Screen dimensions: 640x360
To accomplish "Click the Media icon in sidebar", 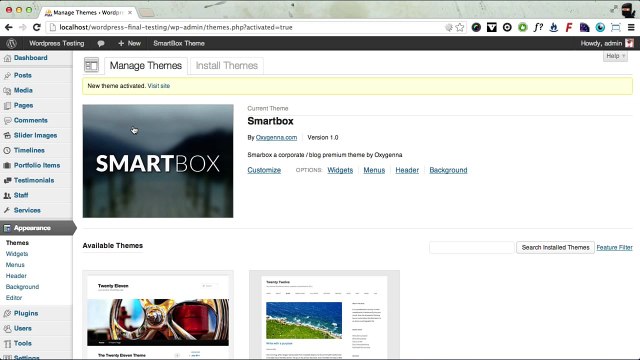I will tap(7, 91).
